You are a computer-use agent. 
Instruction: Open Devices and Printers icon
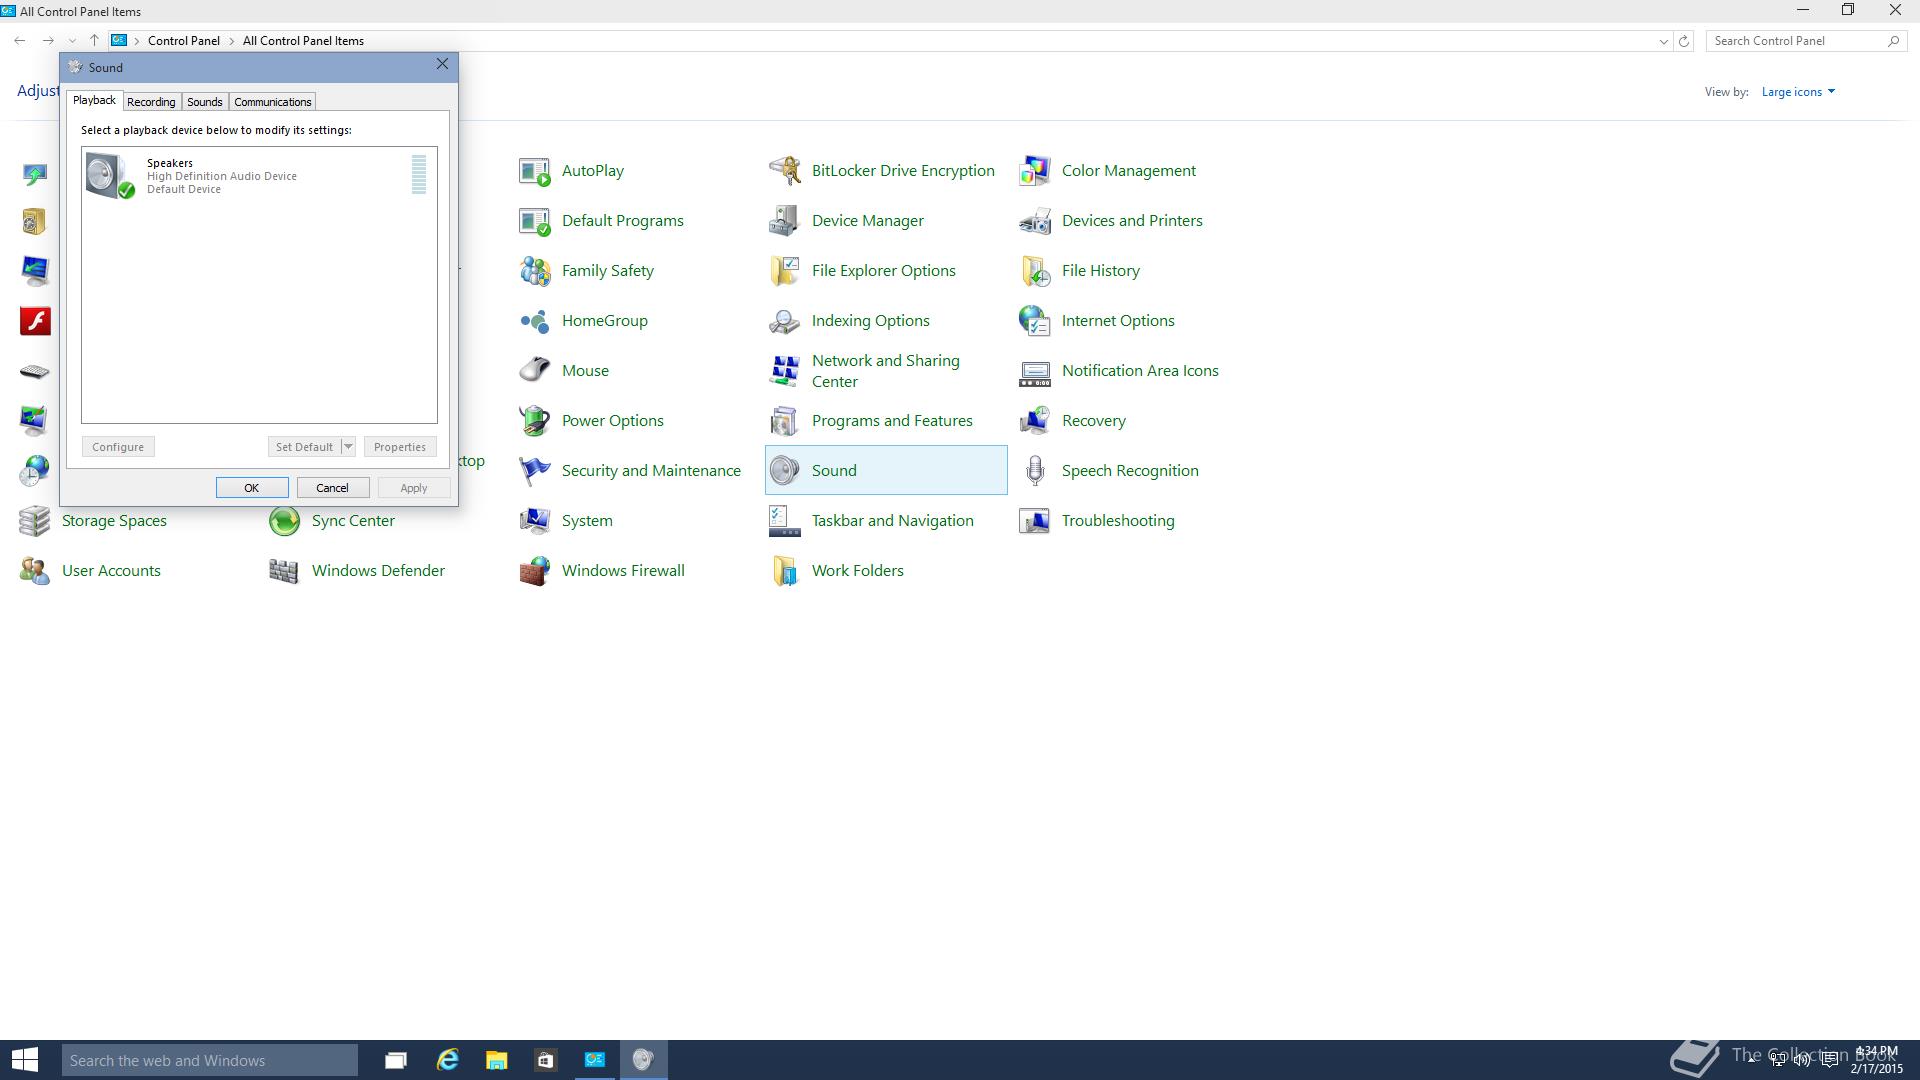(1035, 221)
